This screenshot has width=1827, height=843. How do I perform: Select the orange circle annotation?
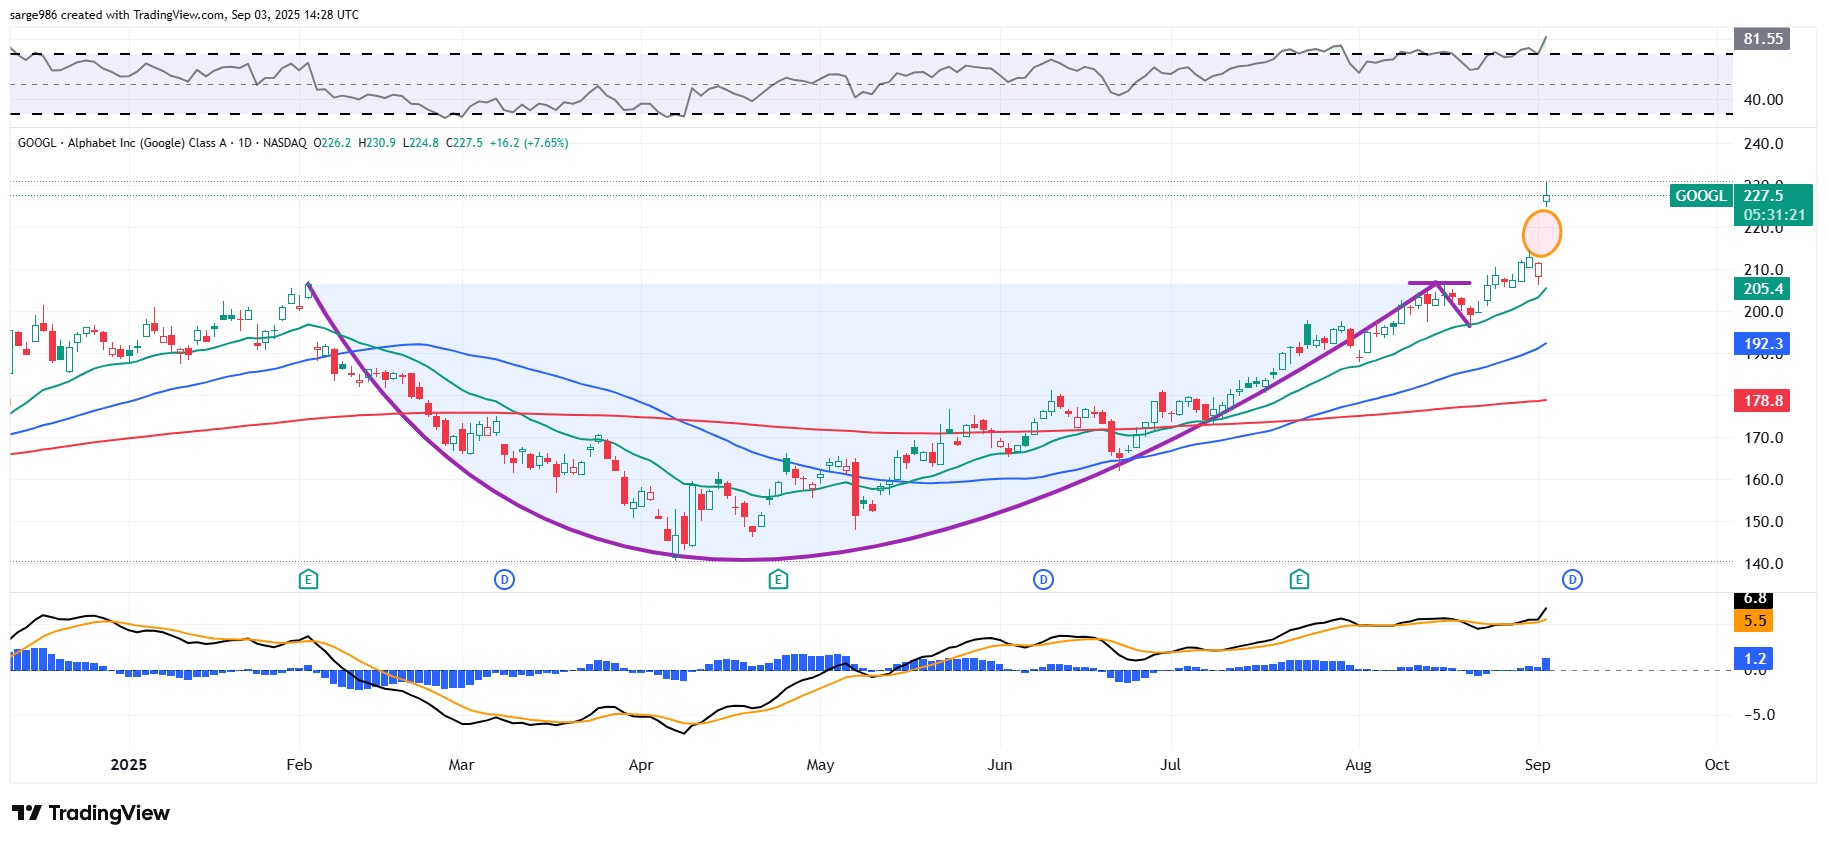click(1541, 234)
